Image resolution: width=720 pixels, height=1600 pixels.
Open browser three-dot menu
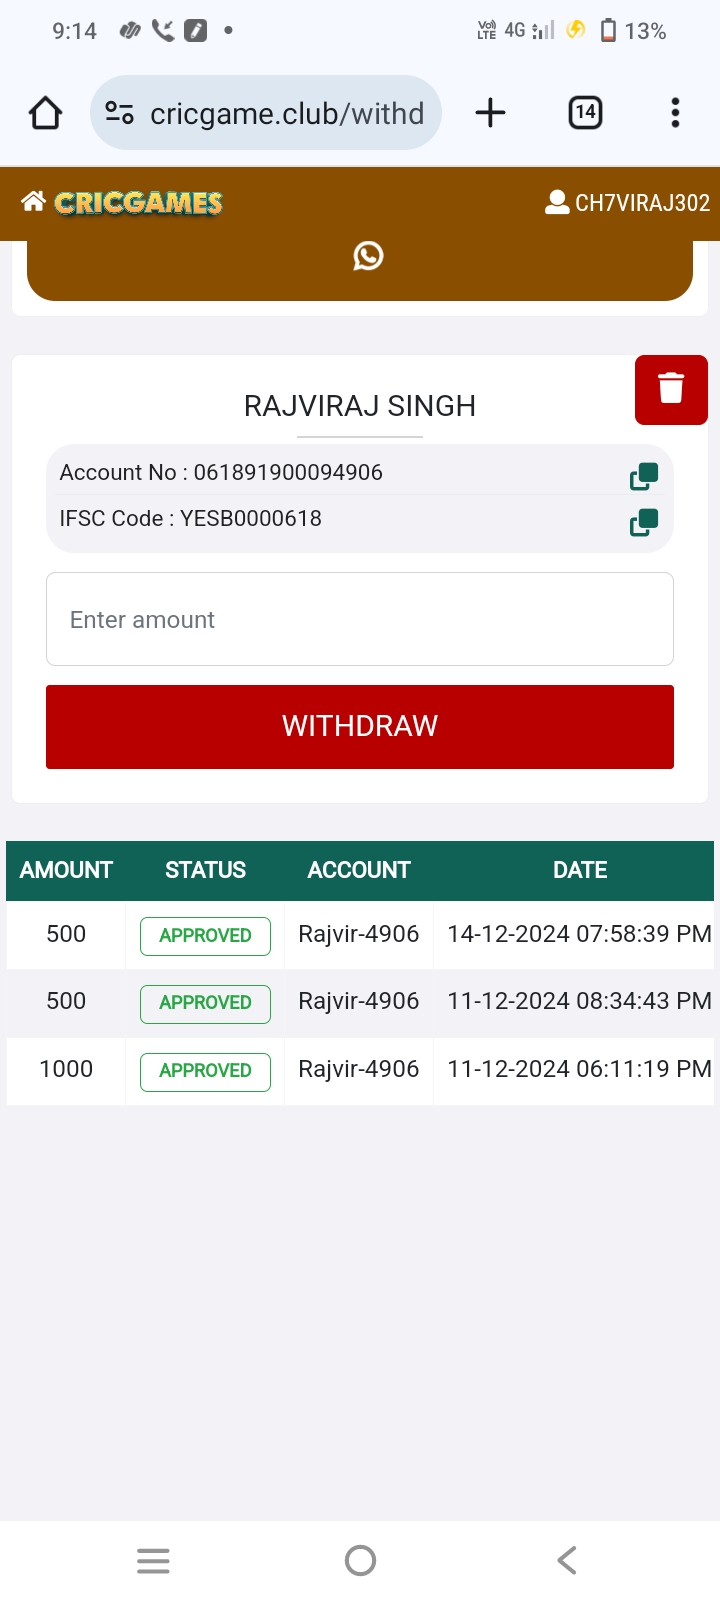click(676, 113)
